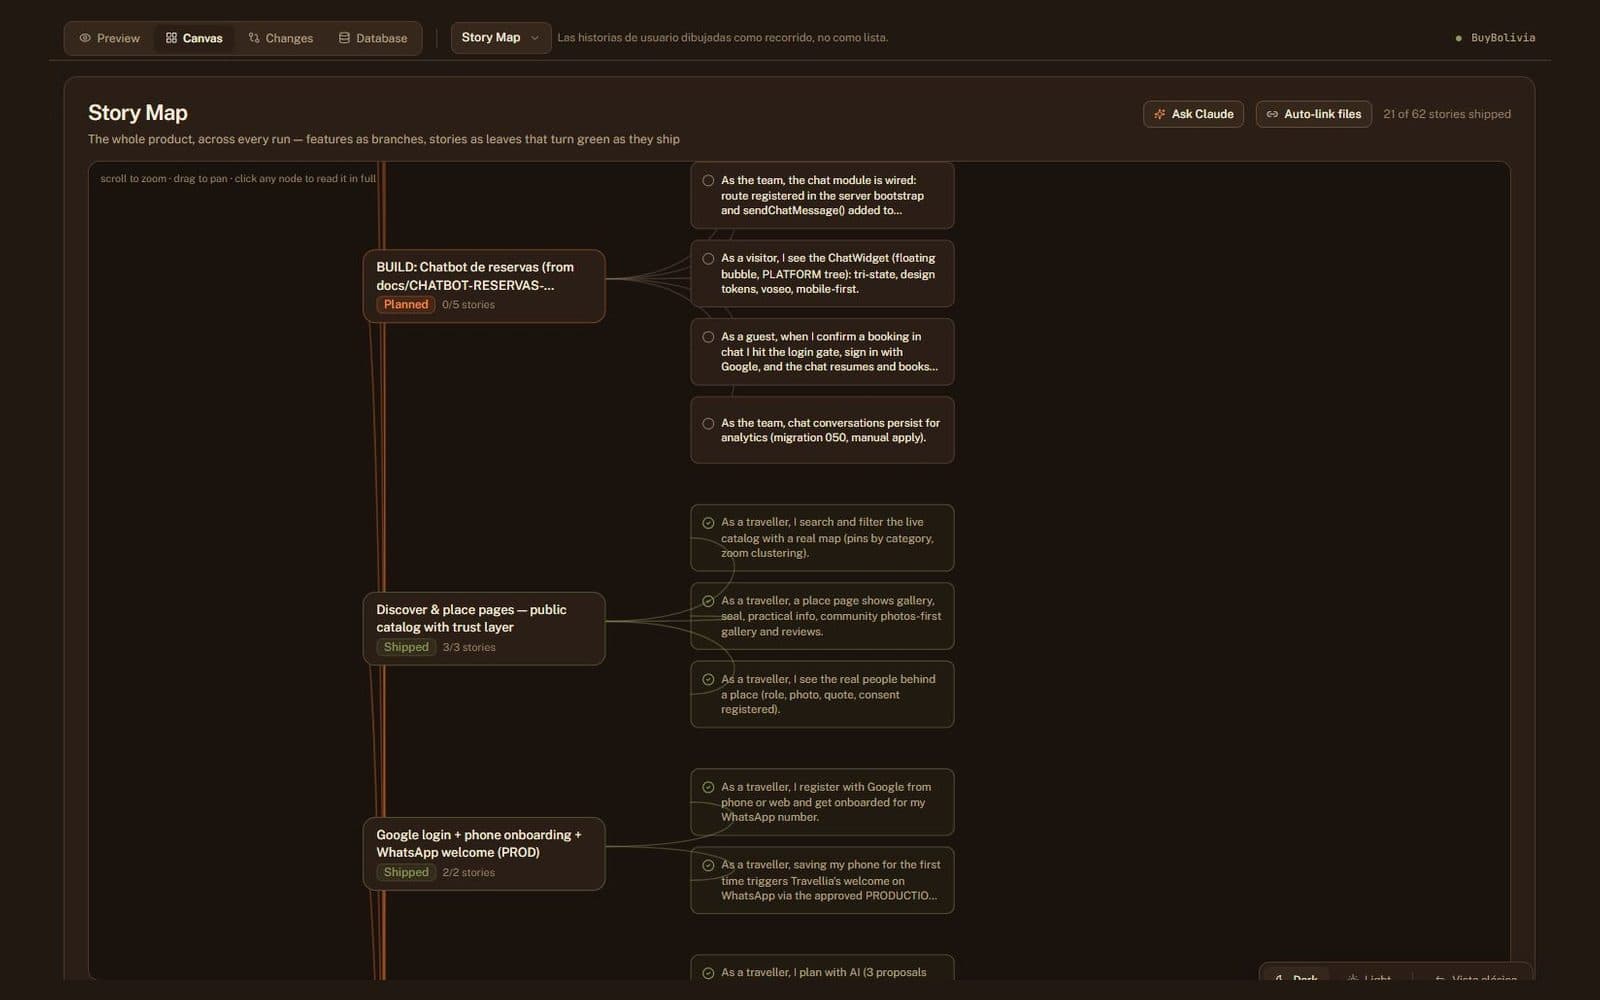The width and height of the screenshot is (1600, 1000).
Task: Click '2/2 stories' on the Google login node
Action: [x=469, y=872]
